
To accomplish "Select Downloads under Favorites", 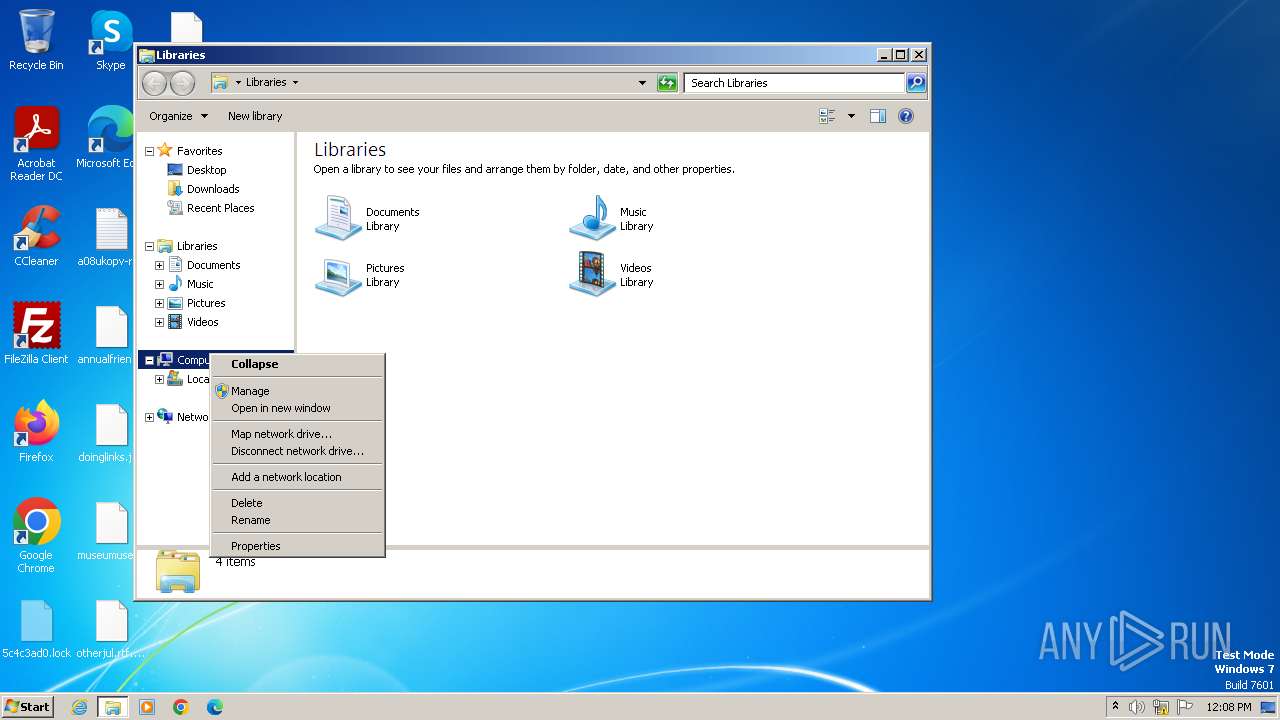I will coord(203,189).
